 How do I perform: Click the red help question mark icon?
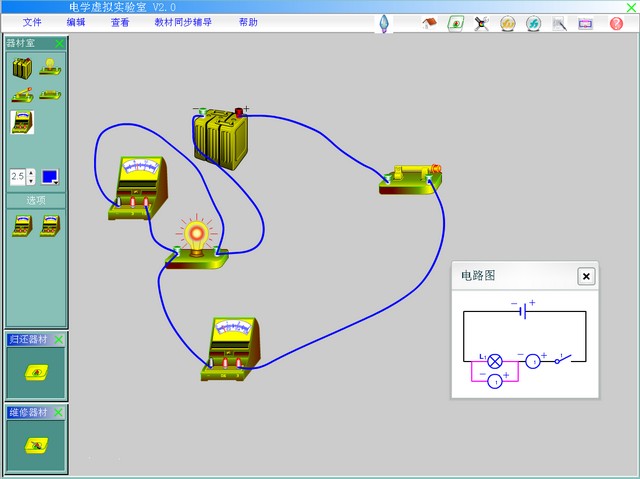(x=616, y=23)
